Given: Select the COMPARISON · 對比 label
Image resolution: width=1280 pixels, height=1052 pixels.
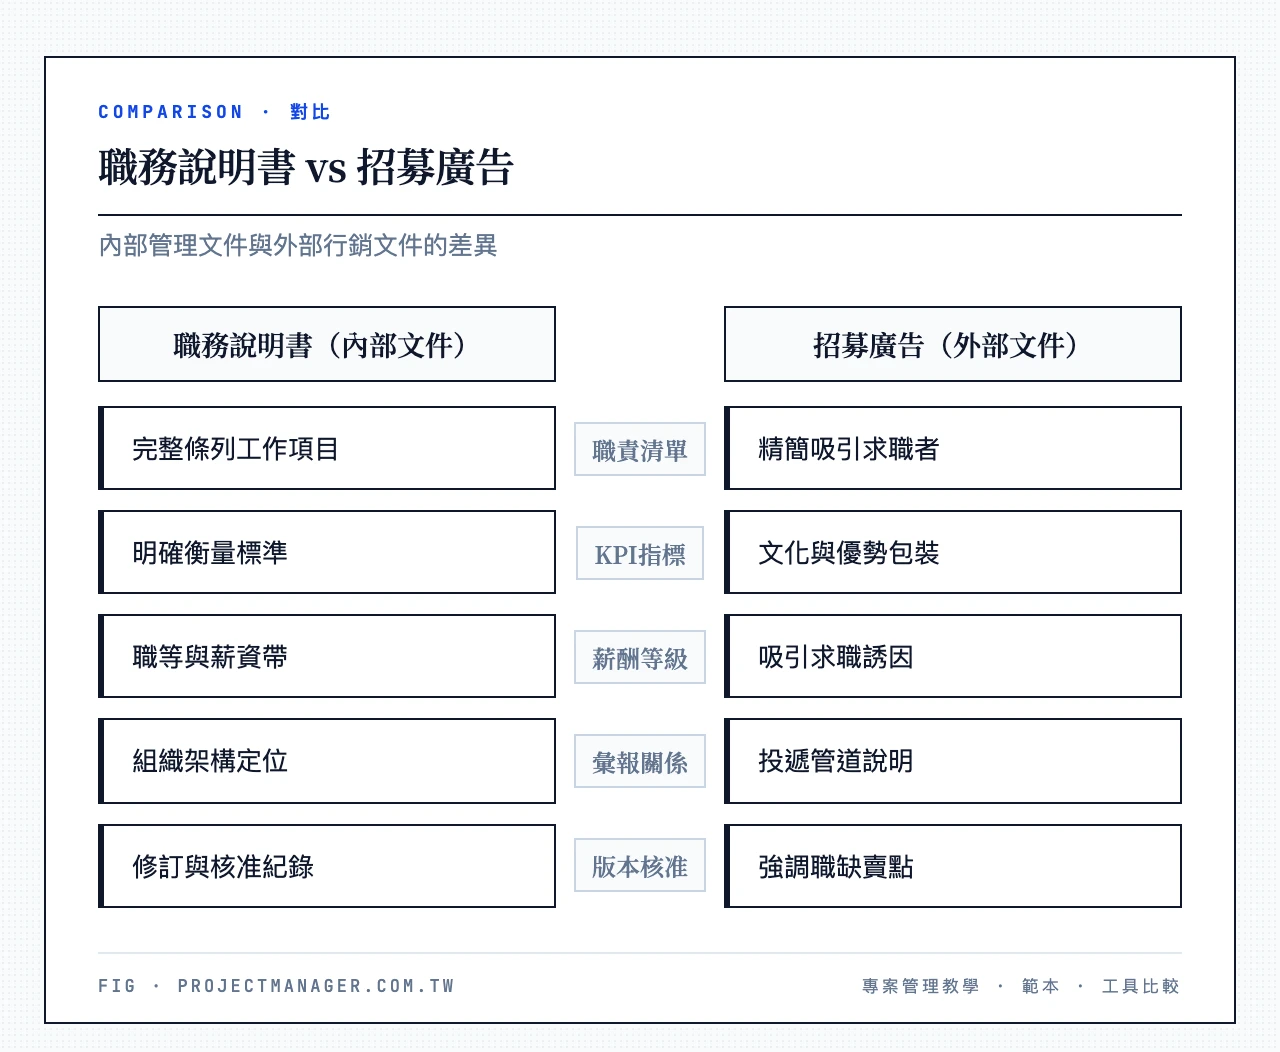Looking at the screenshot, I should (x=214, y=112).
